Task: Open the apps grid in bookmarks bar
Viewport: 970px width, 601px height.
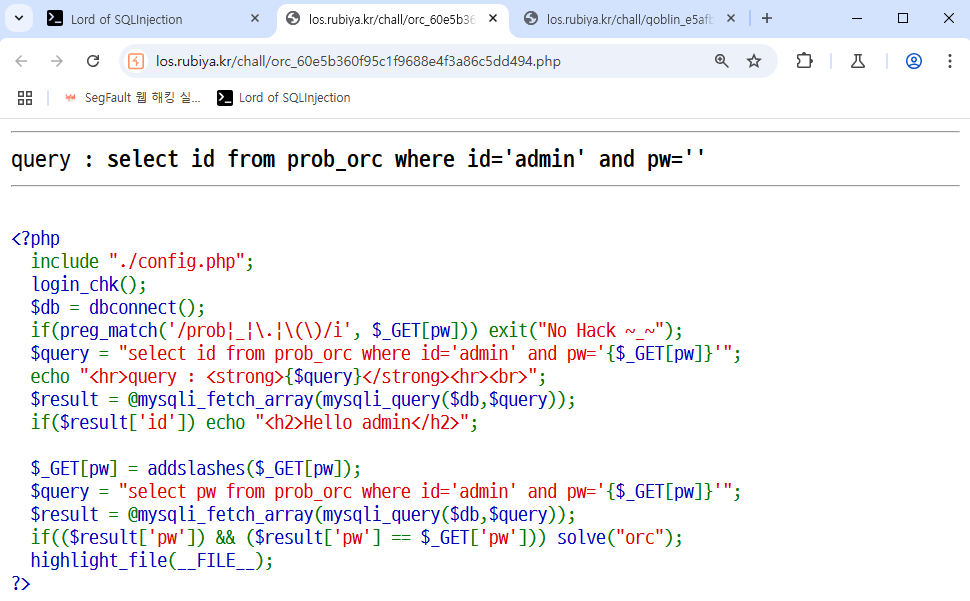Action: click(x=25, y=98)
